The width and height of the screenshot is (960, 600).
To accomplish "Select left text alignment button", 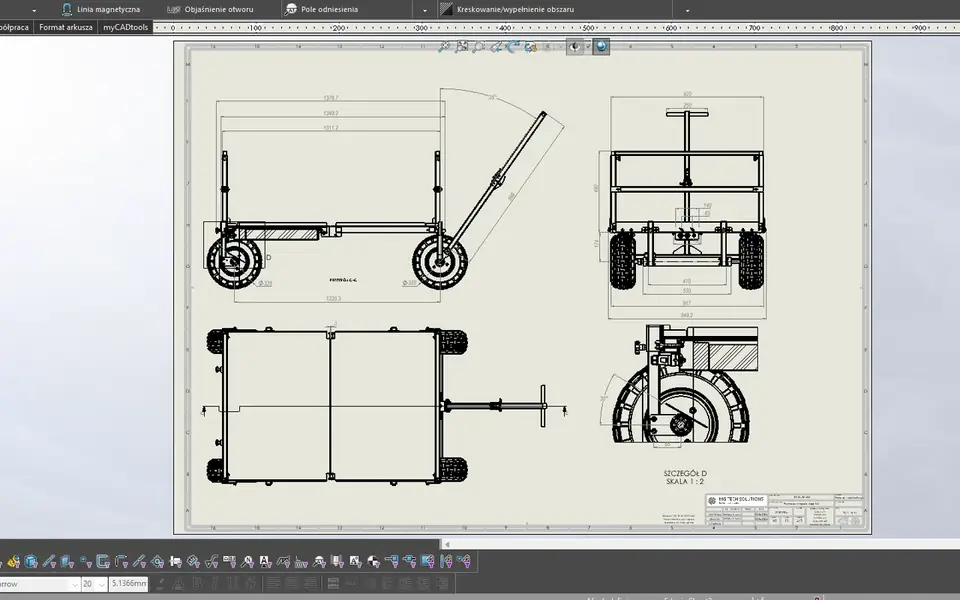I will (x=274, y=584).
